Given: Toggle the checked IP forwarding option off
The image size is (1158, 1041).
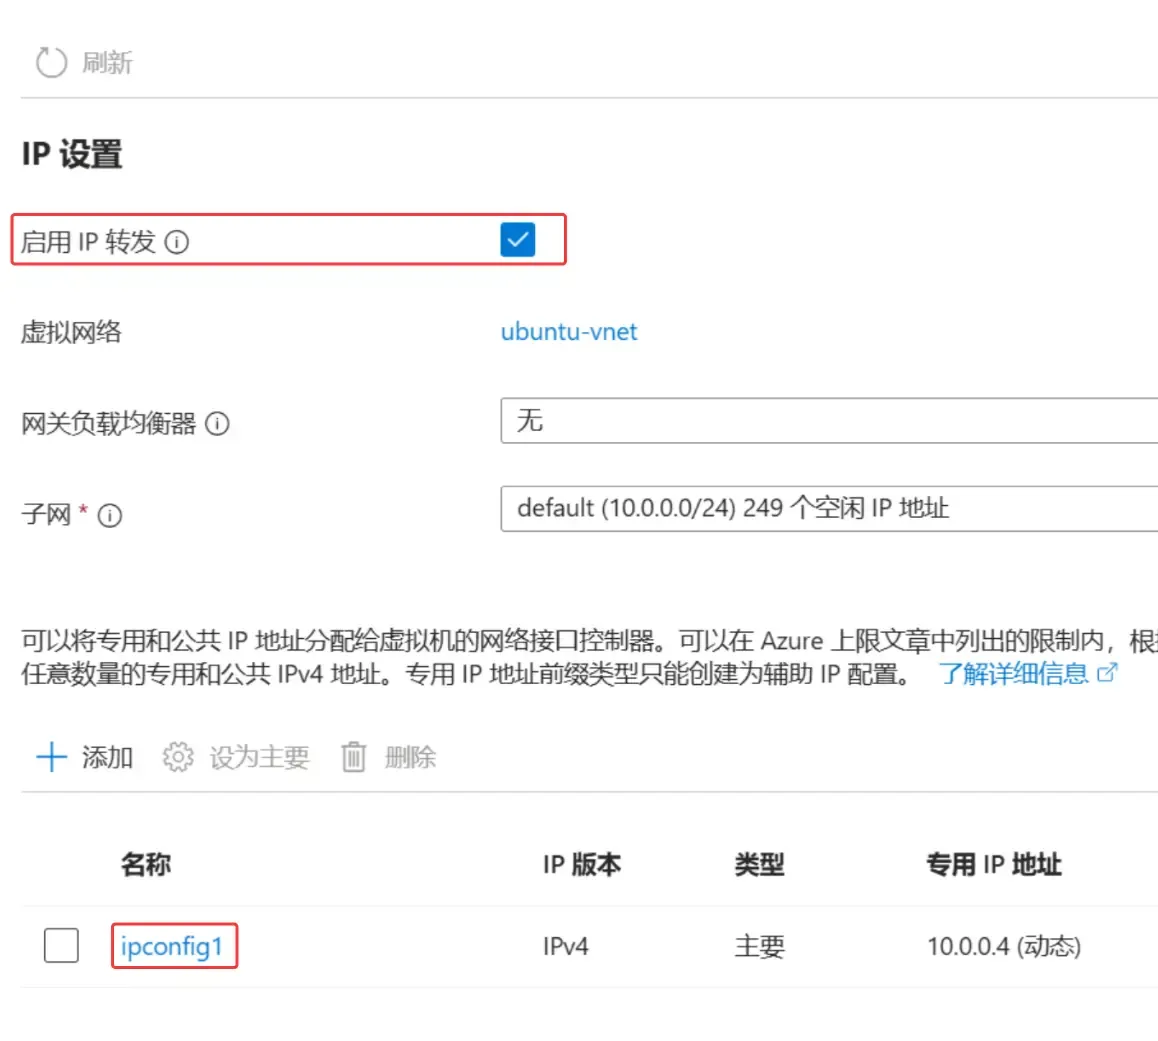Looking at the screenshot, I should tap(516, 239).
